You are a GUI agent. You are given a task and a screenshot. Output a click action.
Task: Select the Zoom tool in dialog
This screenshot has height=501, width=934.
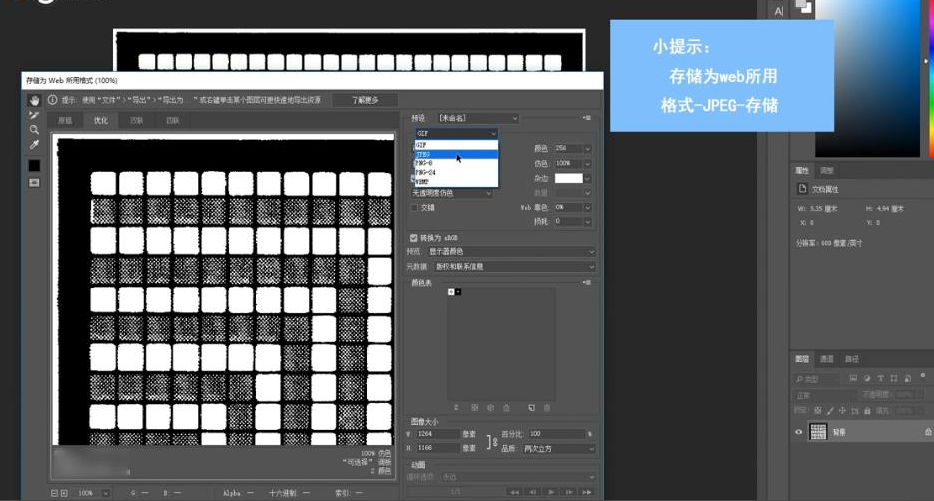pyautogui.click(x=34, y=130)
